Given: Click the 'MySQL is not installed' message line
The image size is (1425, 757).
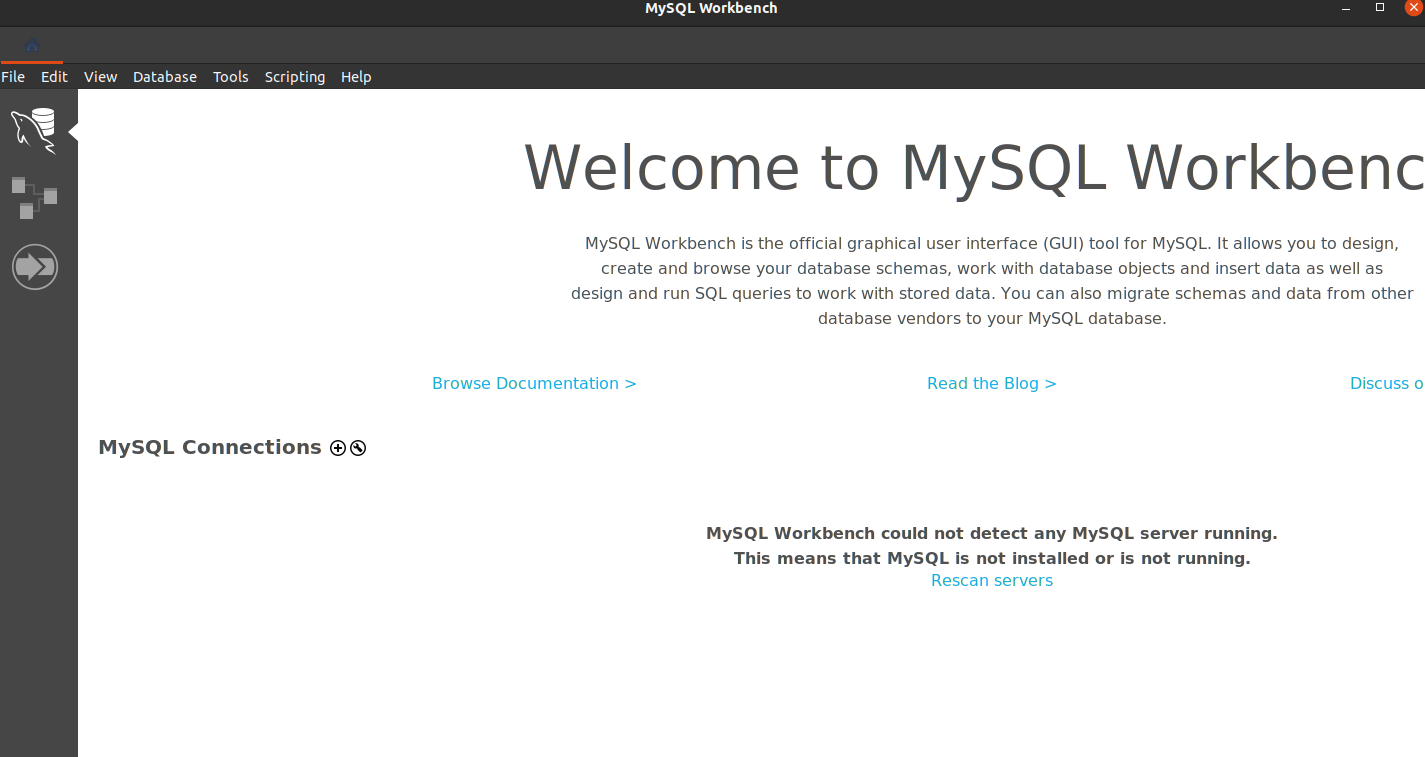Looking at the screenshot, I should tap(992, 558).
